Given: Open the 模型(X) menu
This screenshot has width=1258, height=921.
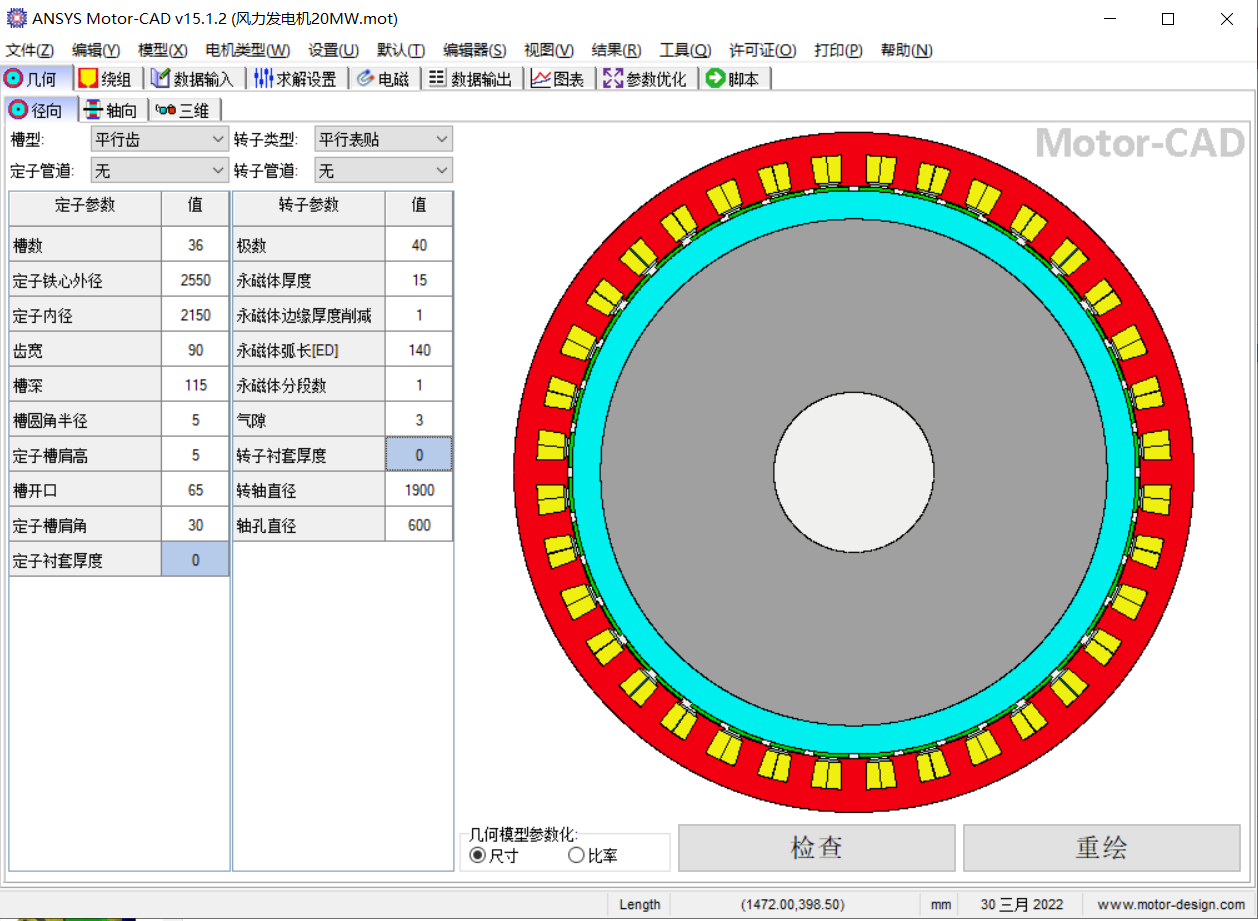Looking at the screenshot, I should tap(163, 50).
